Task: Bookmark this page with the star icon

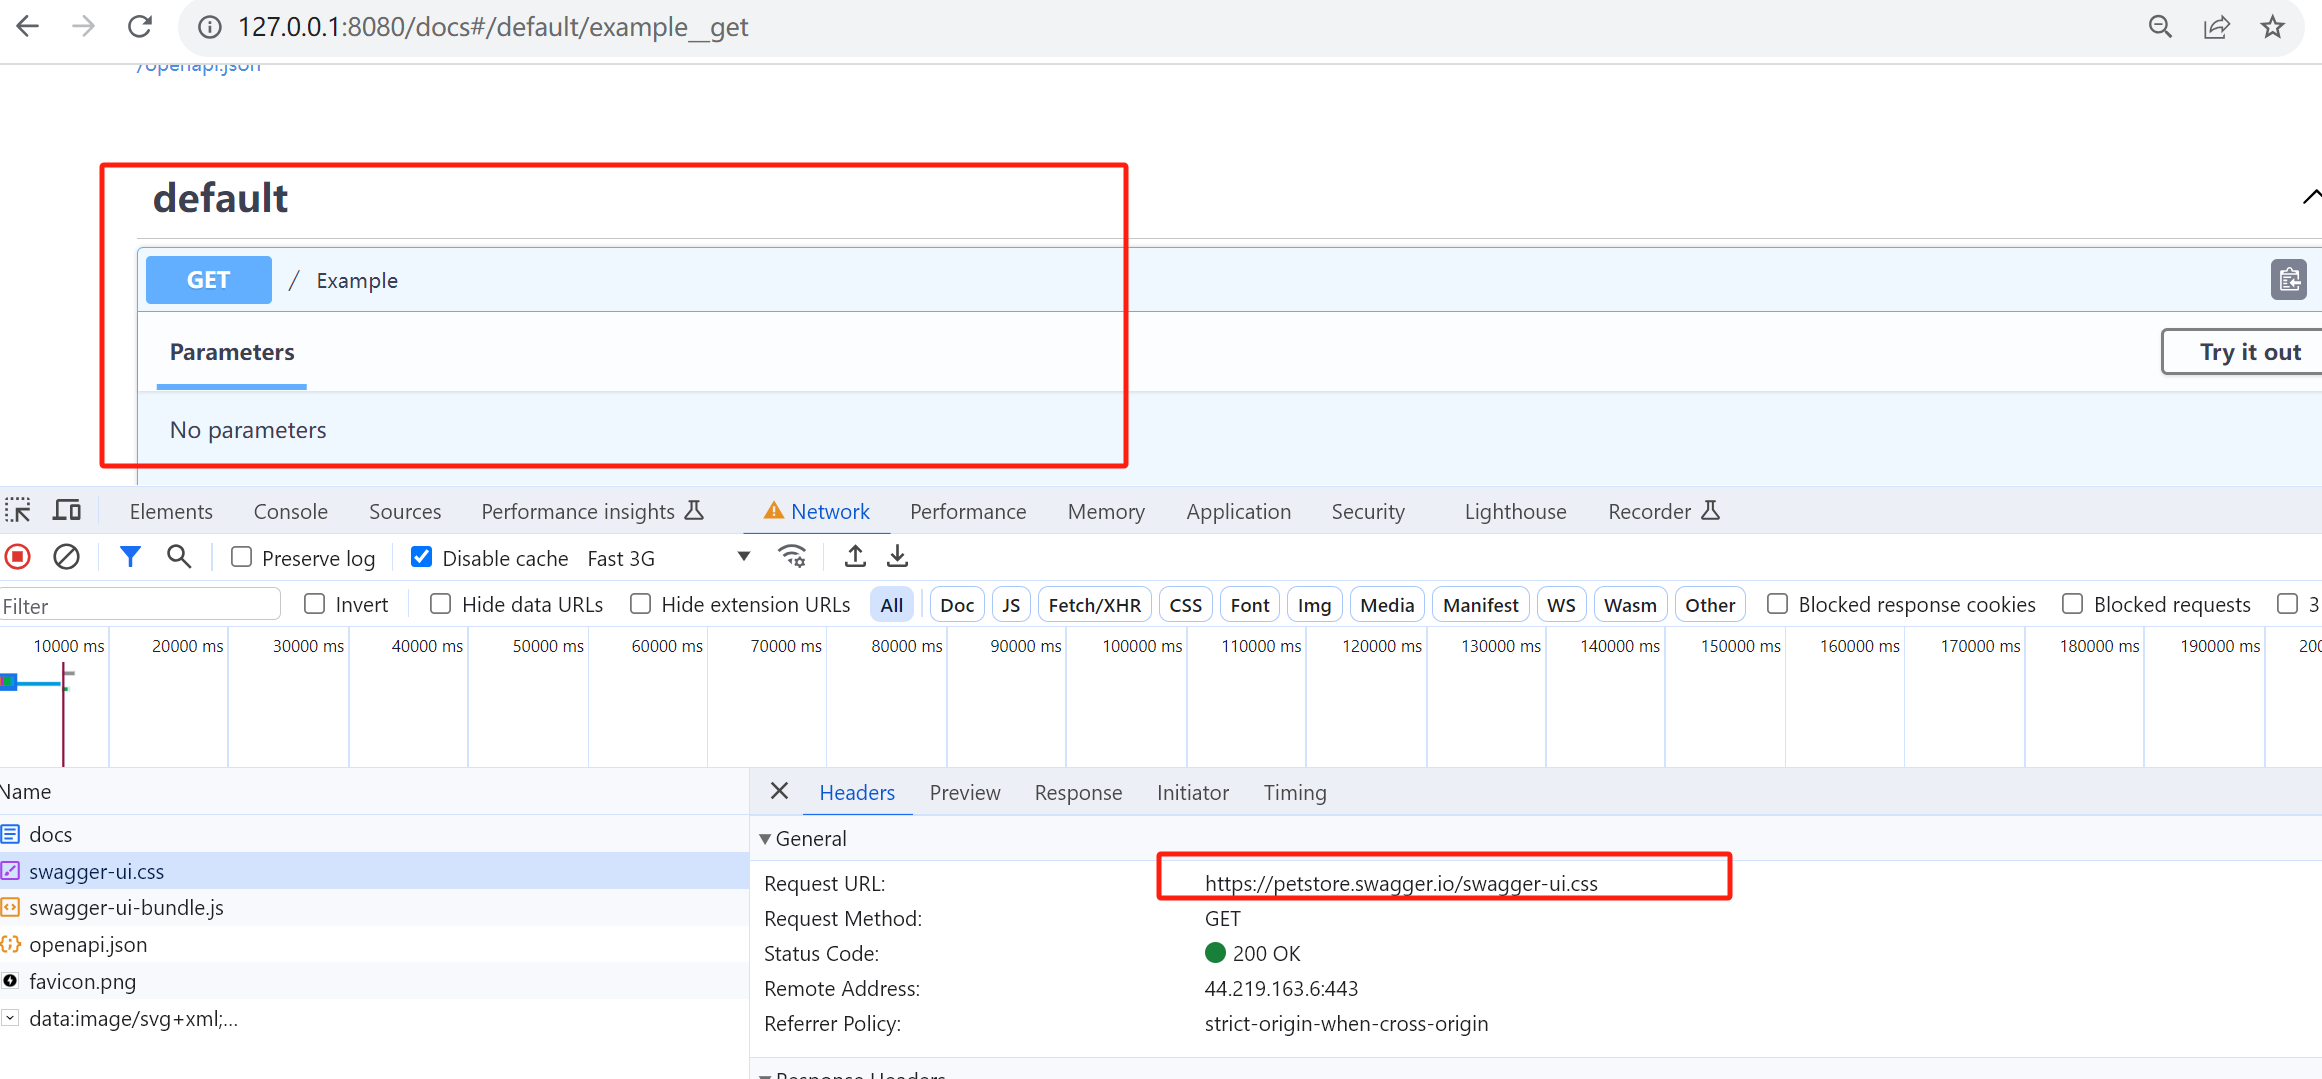Action: point(2272,27)
